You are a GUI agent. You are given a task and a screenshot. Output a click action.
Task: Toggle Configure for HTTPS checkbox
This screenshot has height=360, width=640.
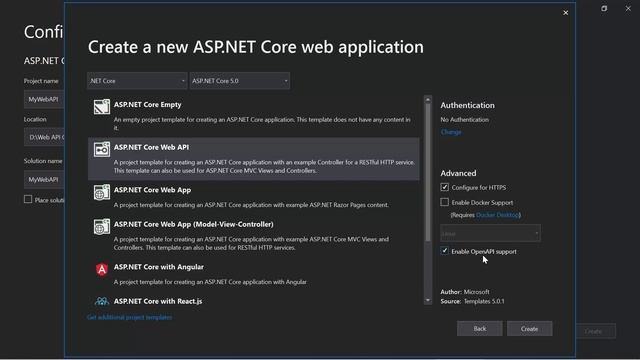444,187
